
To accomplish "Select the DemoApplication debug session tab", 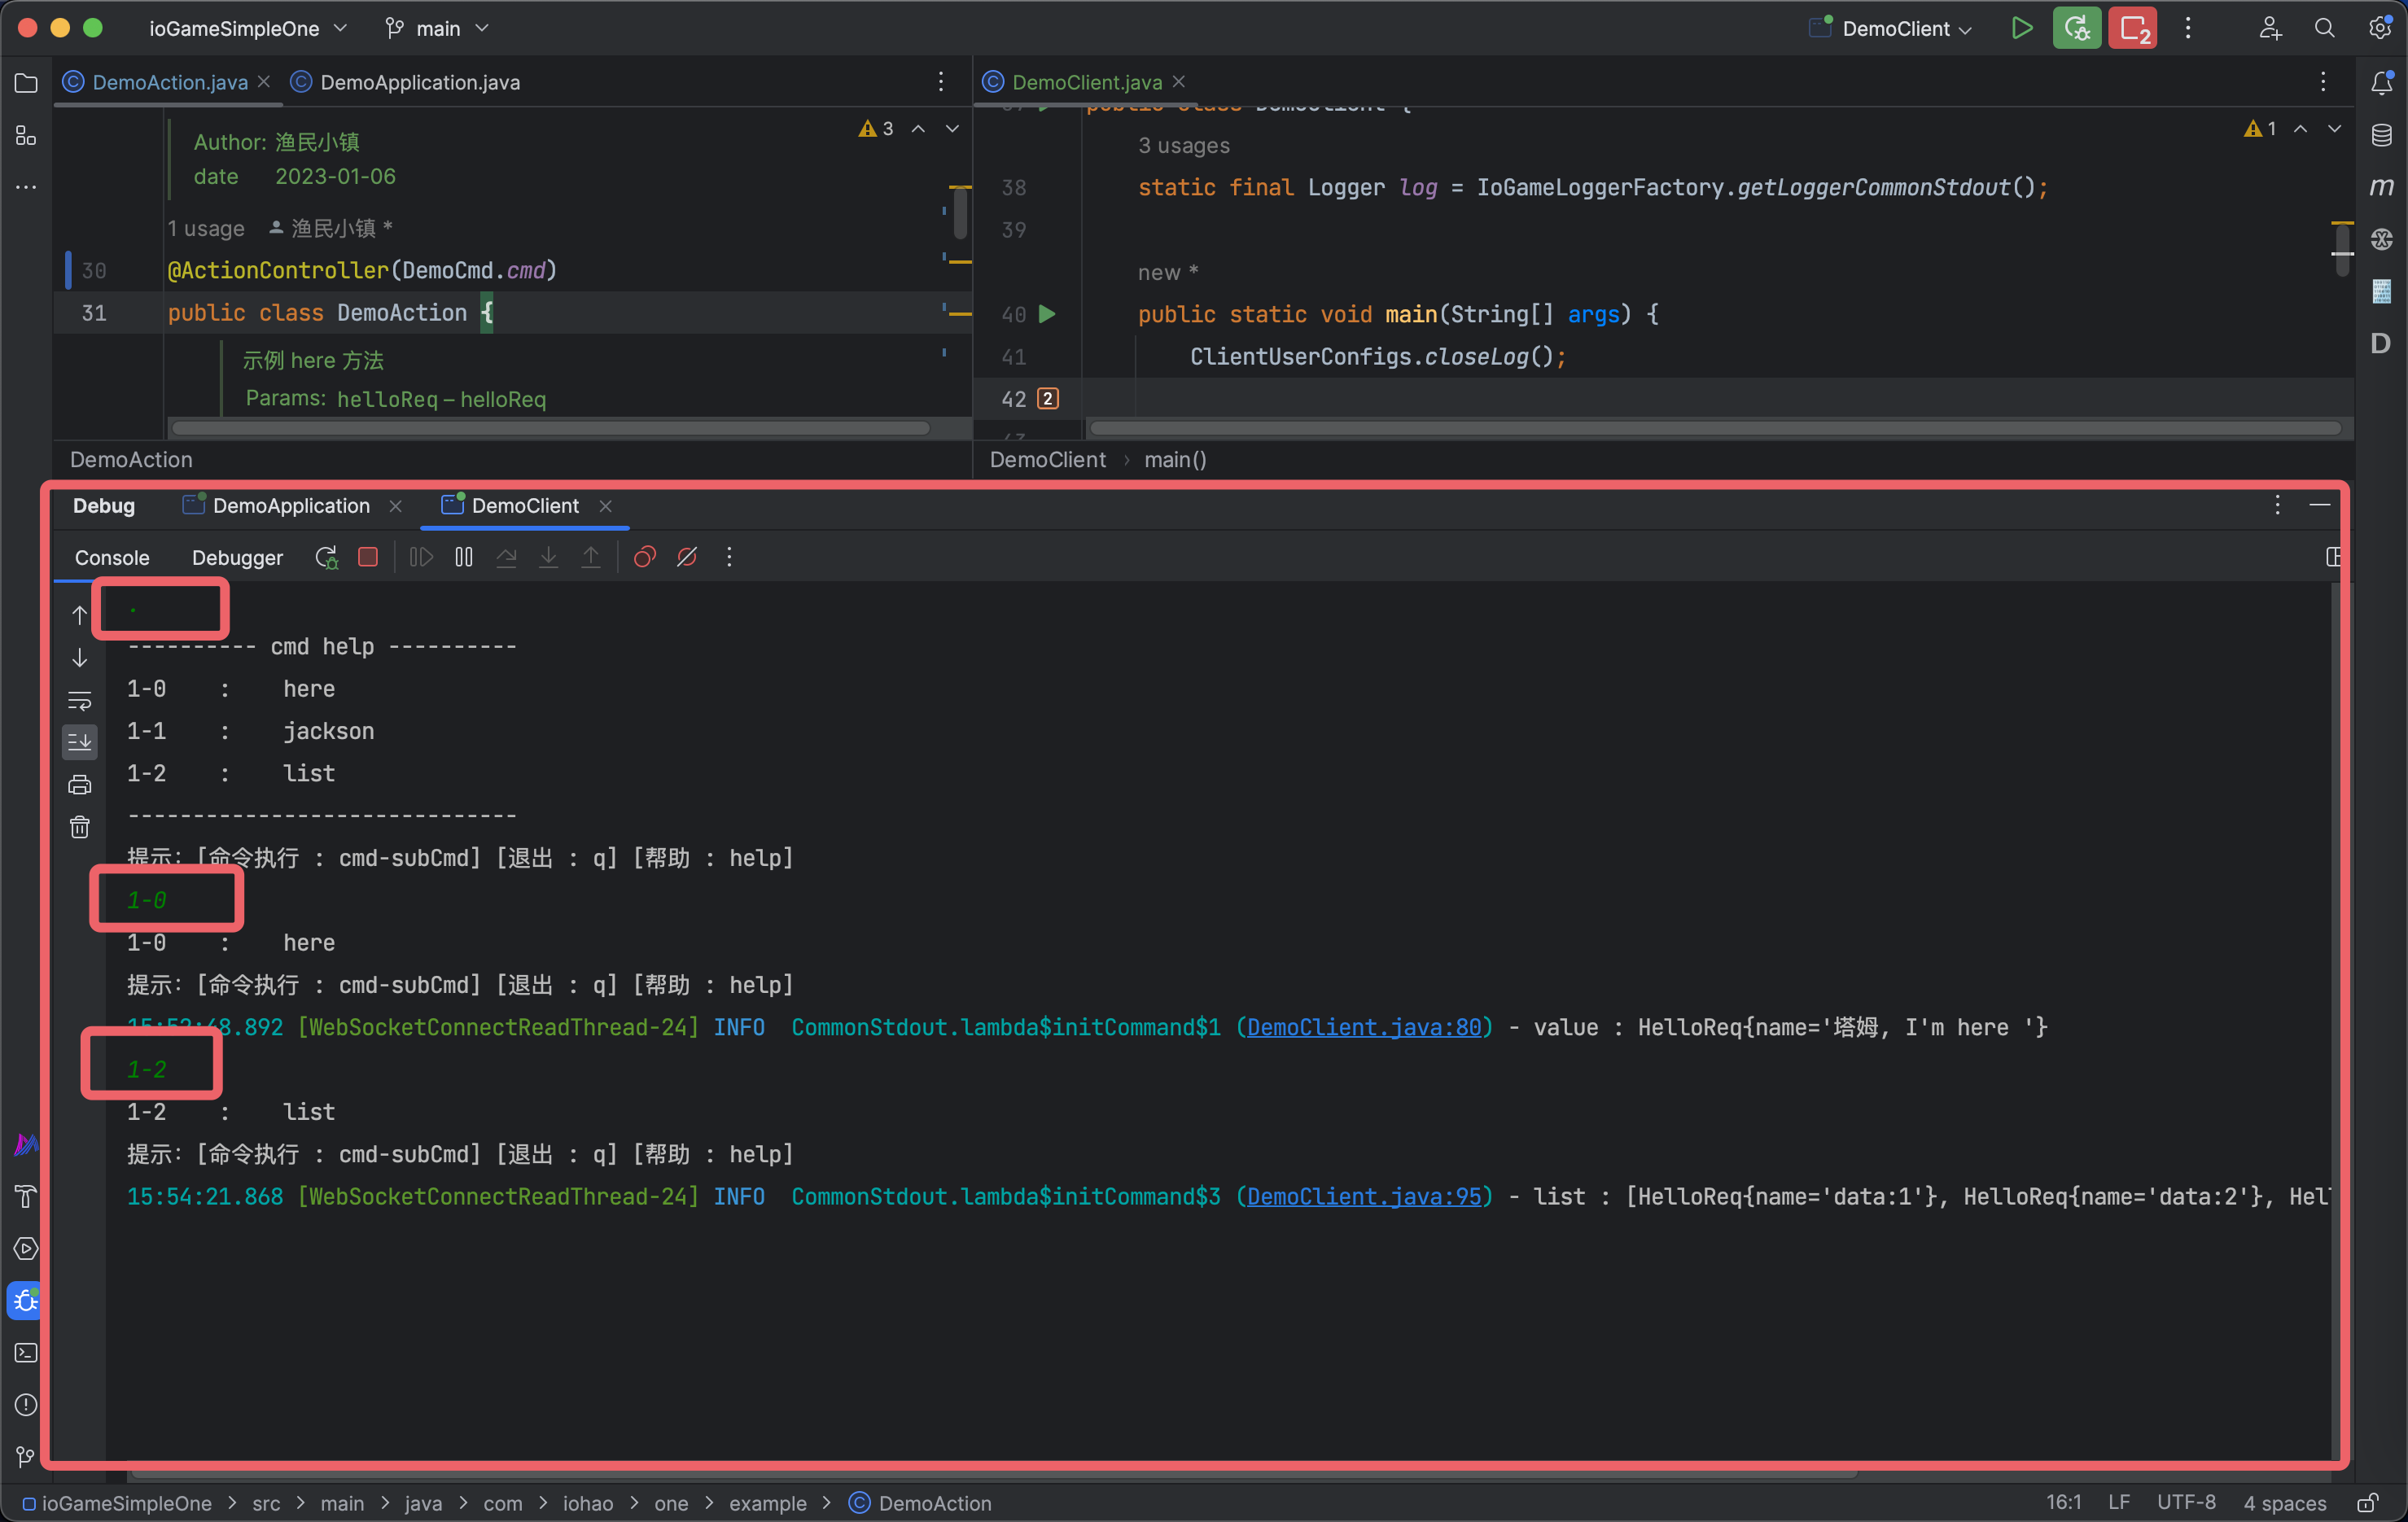I will point(290,506).
